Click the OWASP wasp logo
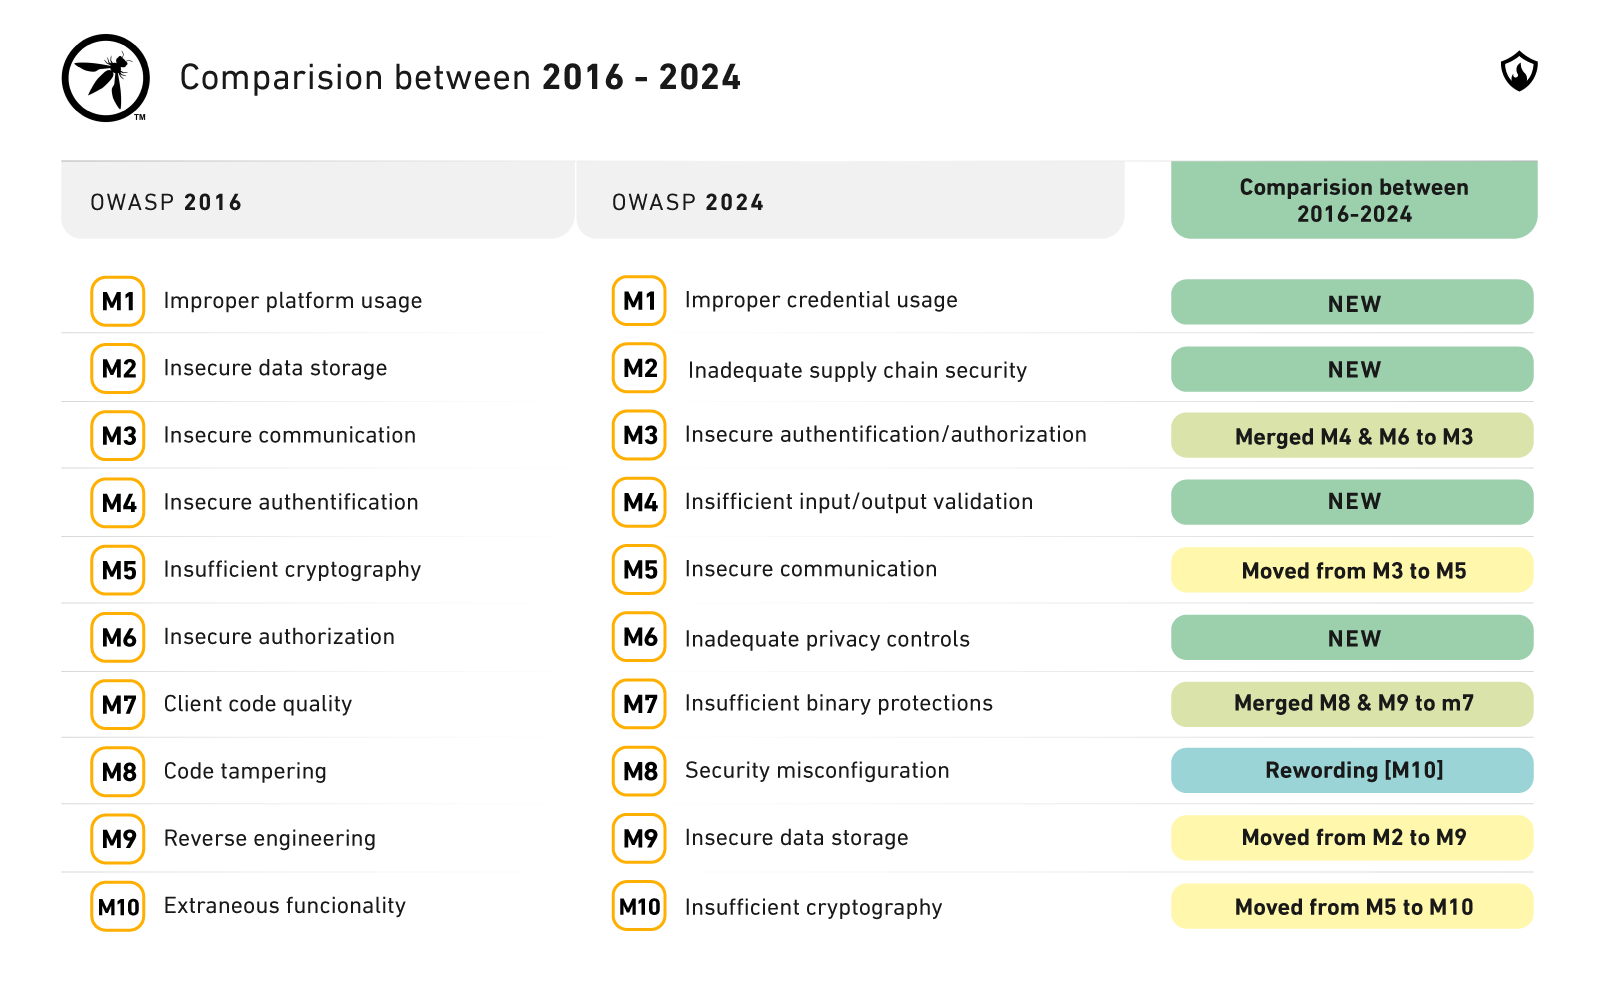The image size is (1600, 1005). coord(106,78)
